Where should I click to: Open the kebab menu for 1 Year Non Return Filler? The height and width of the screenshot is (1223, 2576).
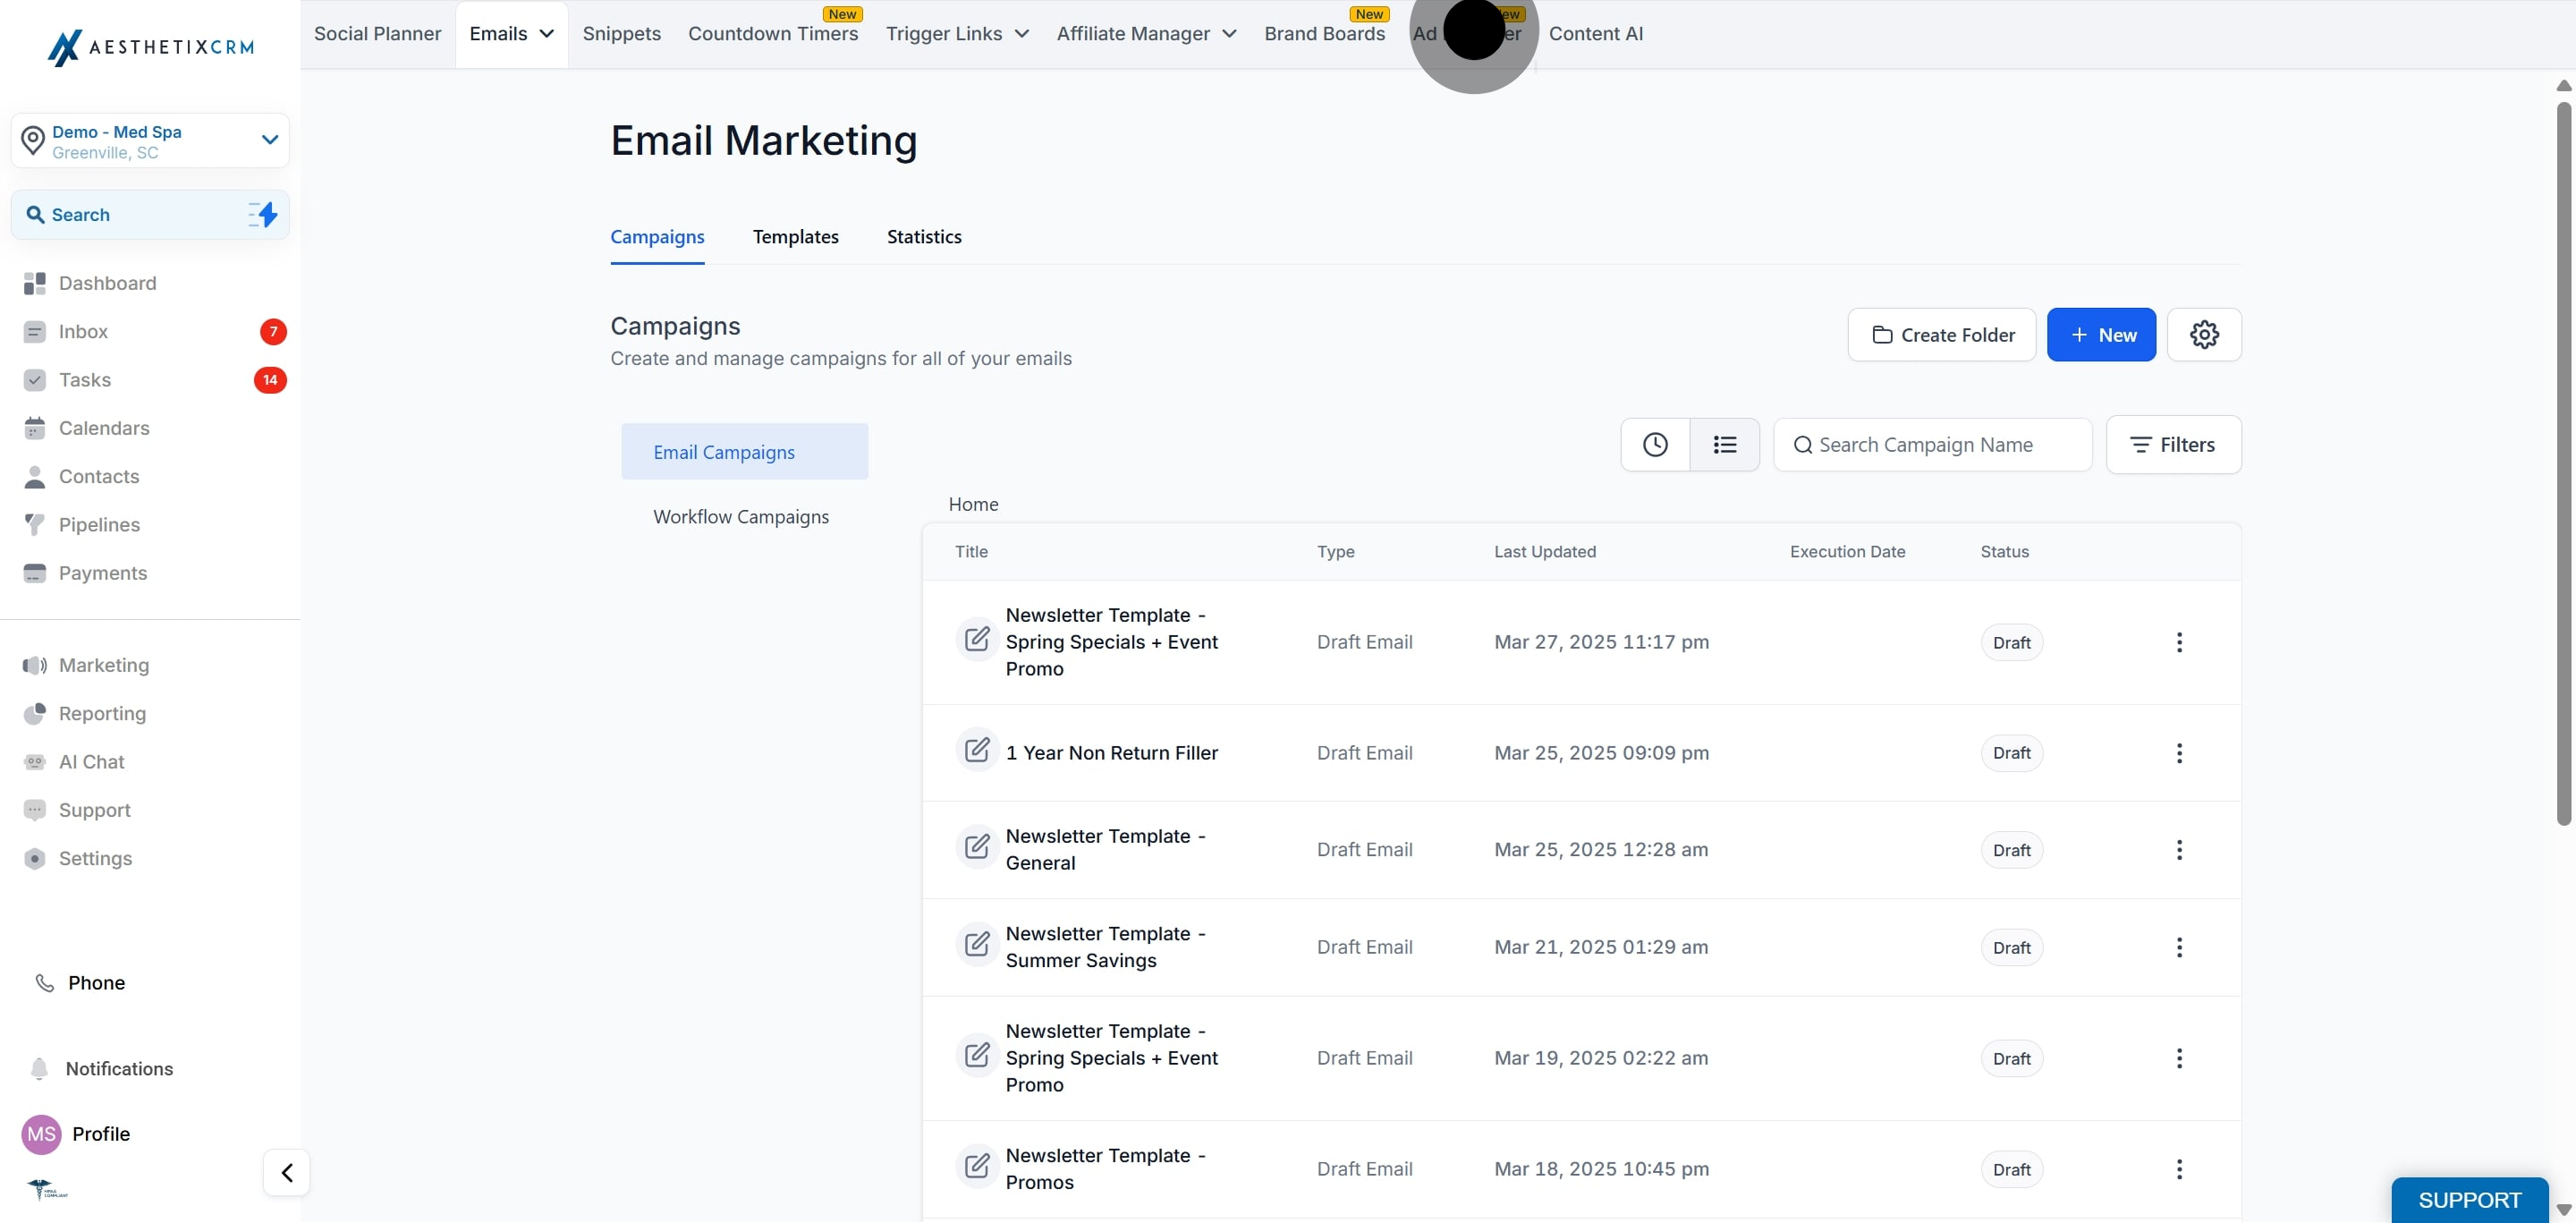click(2179, 753)
